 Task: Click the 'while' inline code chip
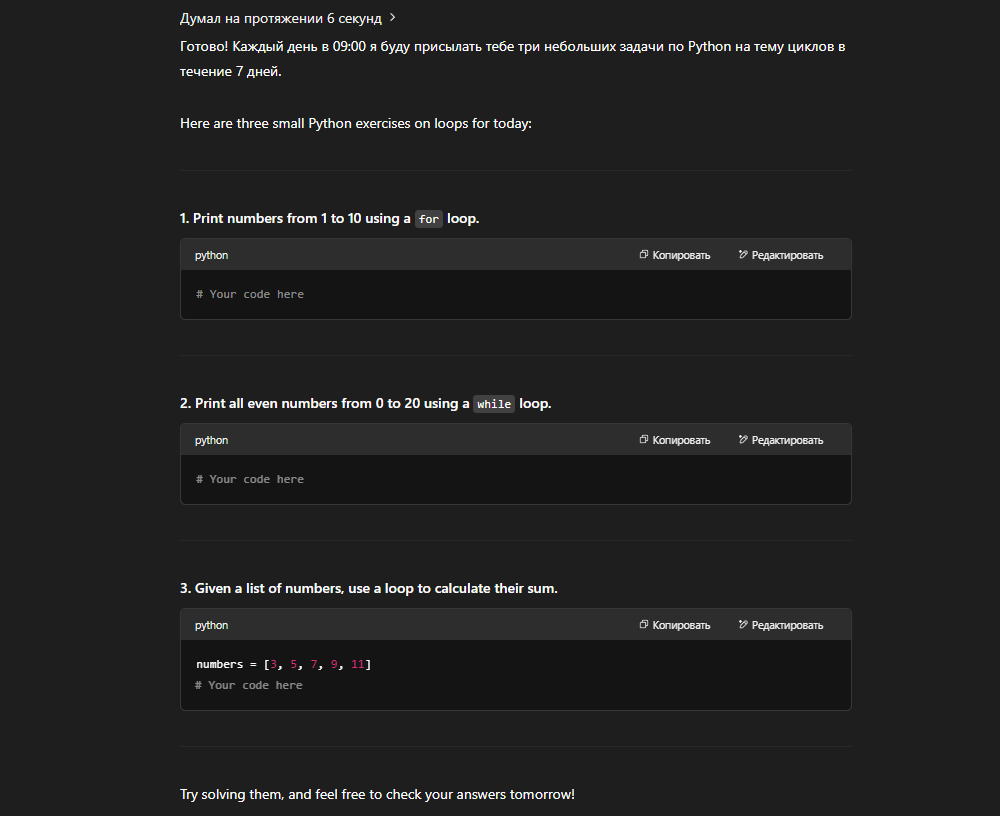[x=494, y=404]
